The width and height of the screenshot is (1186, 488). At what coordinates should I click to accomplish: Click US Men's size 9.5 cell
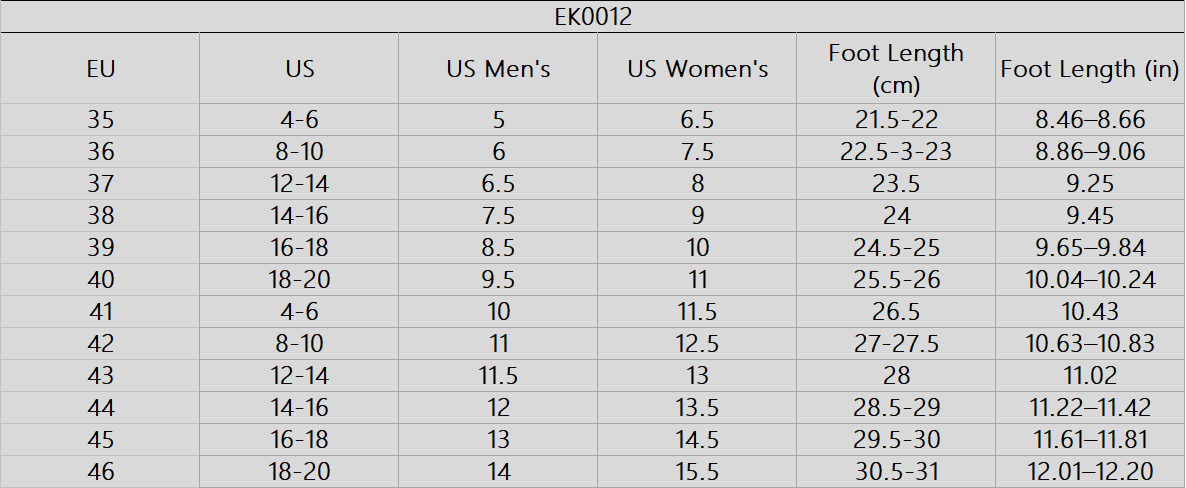[x=498, y=280]
